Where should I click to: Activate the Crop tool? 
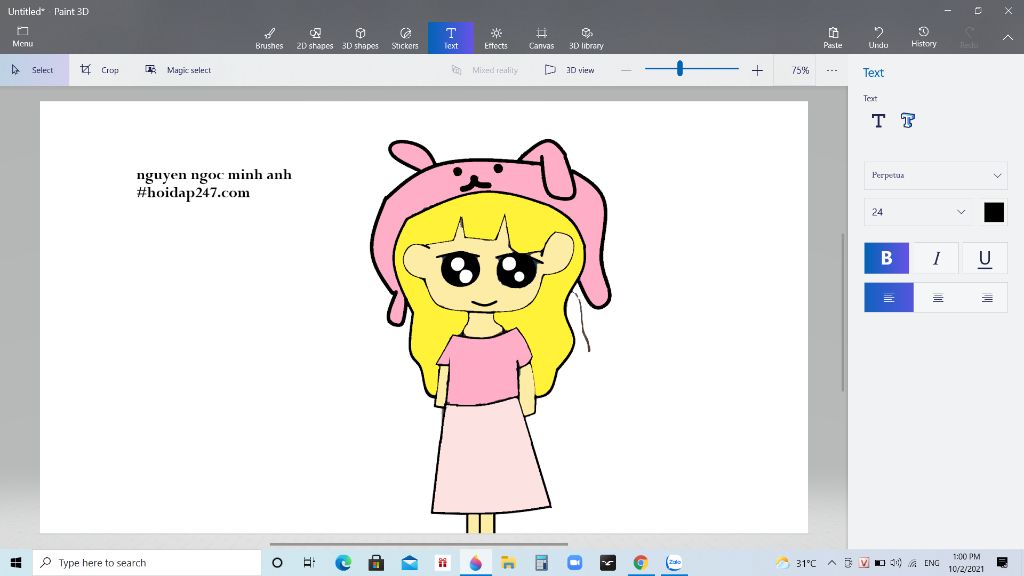coord(99,70)
